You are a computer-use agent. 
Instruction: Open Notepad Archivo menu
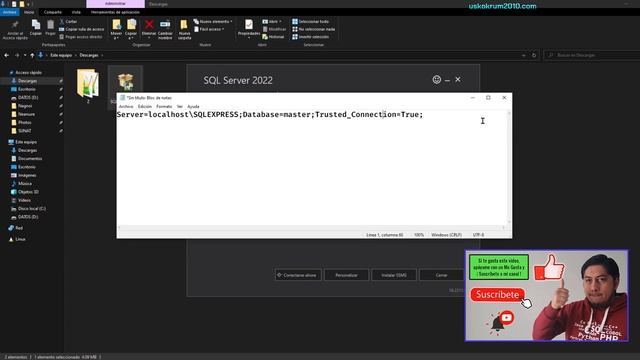point(126,106)
